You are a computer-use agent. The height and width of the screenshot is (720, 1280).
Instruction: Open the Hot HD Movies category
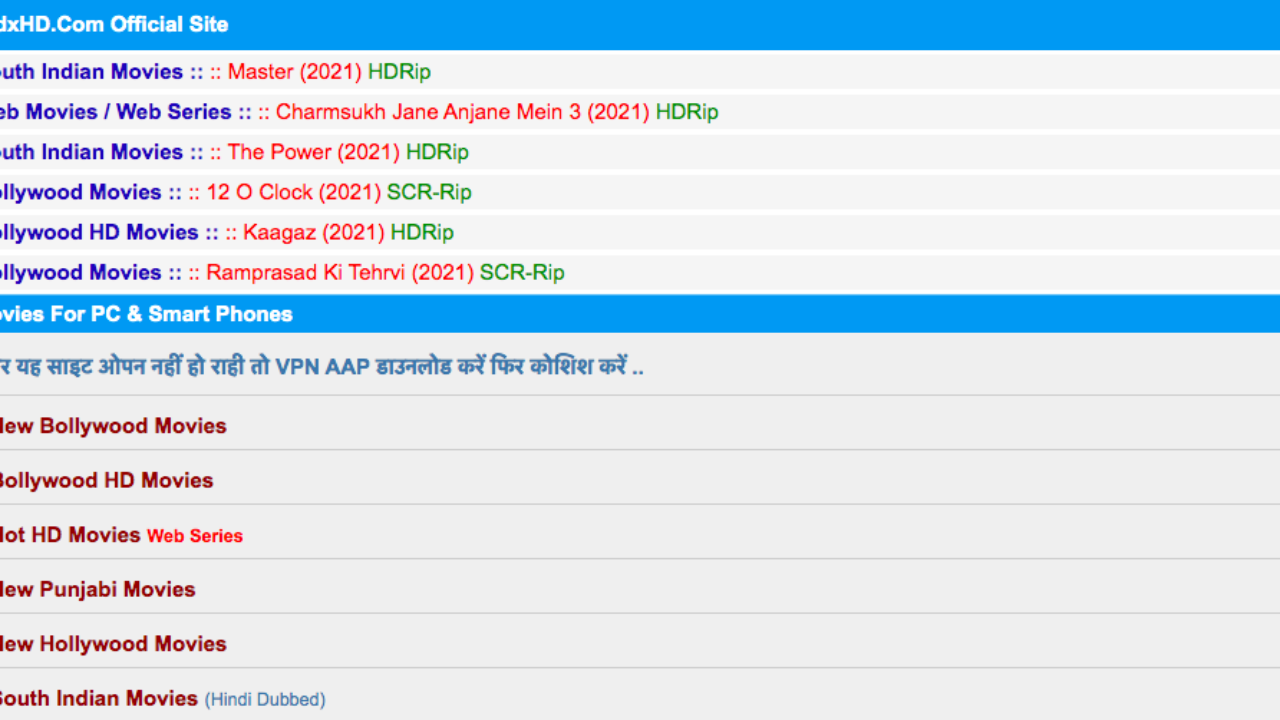[69, 535]
